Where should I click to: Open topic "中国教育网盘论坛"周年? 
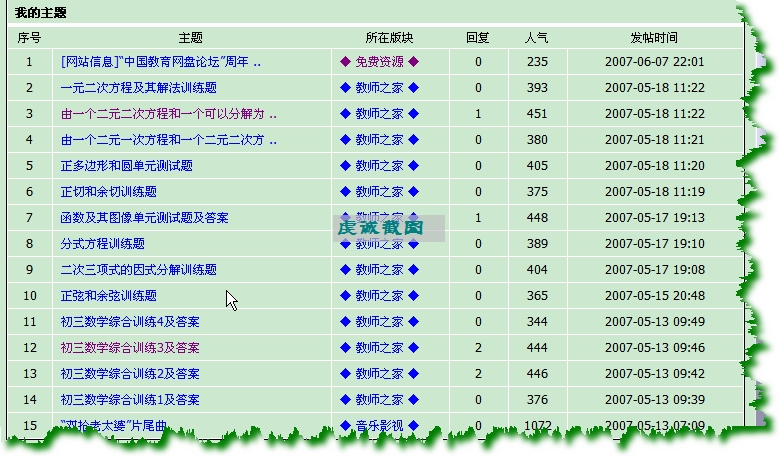pyautogui.click(x=160, y=62)
